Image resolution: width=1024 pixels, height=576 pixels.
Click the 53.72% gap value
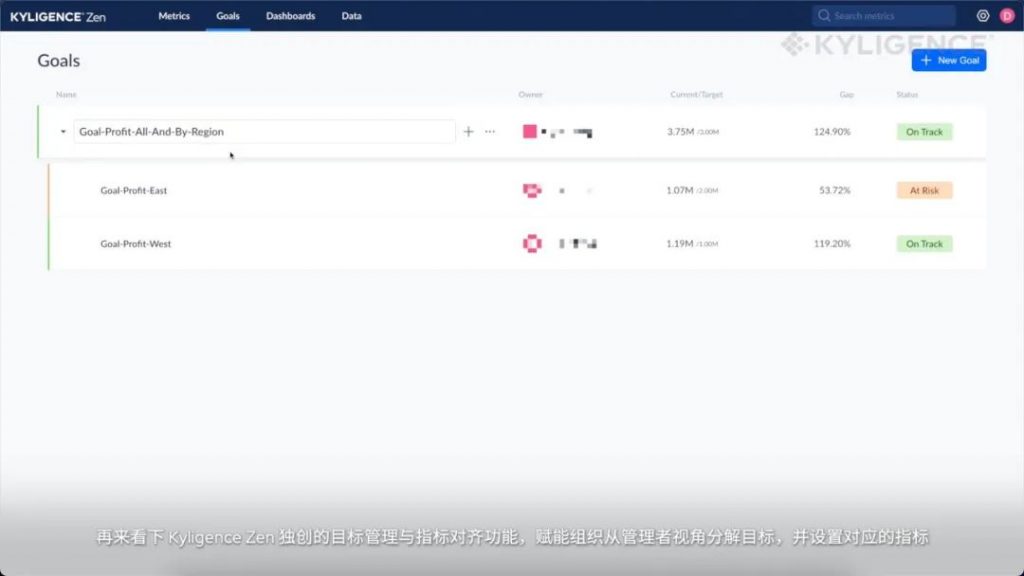click(835, 190)
